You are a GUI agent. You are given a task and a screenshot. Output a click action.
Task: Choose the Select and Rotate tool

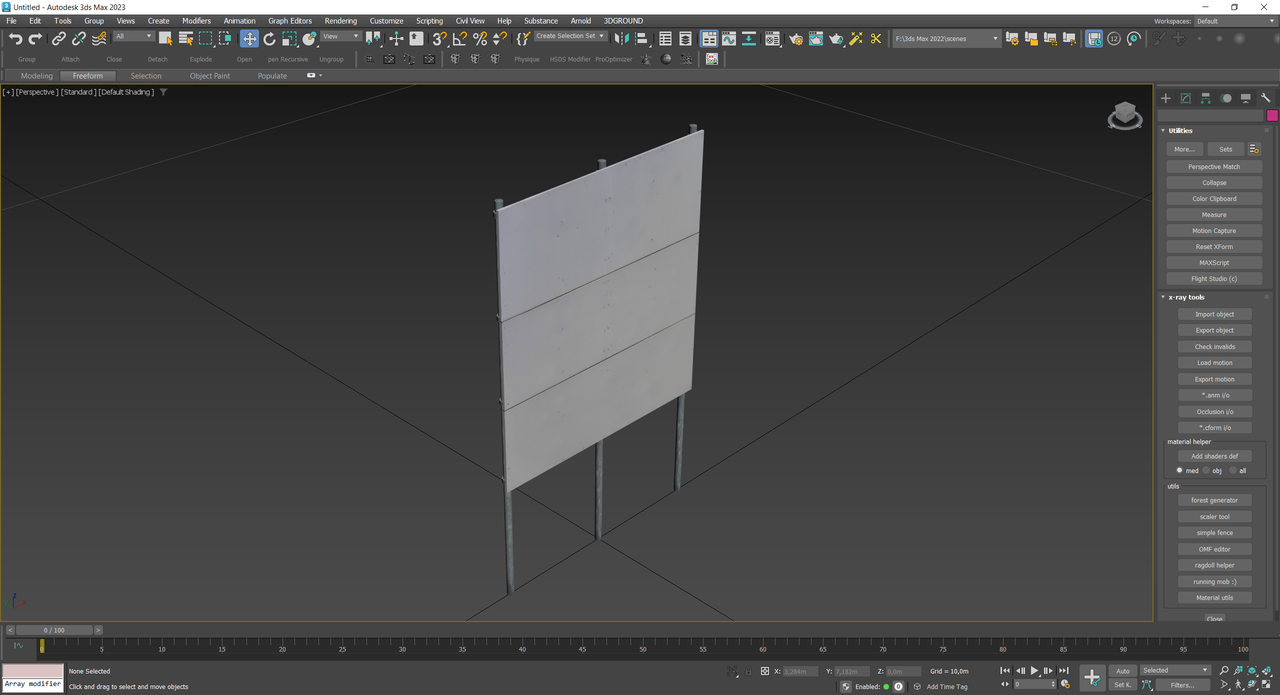click(x=269, y=39)
